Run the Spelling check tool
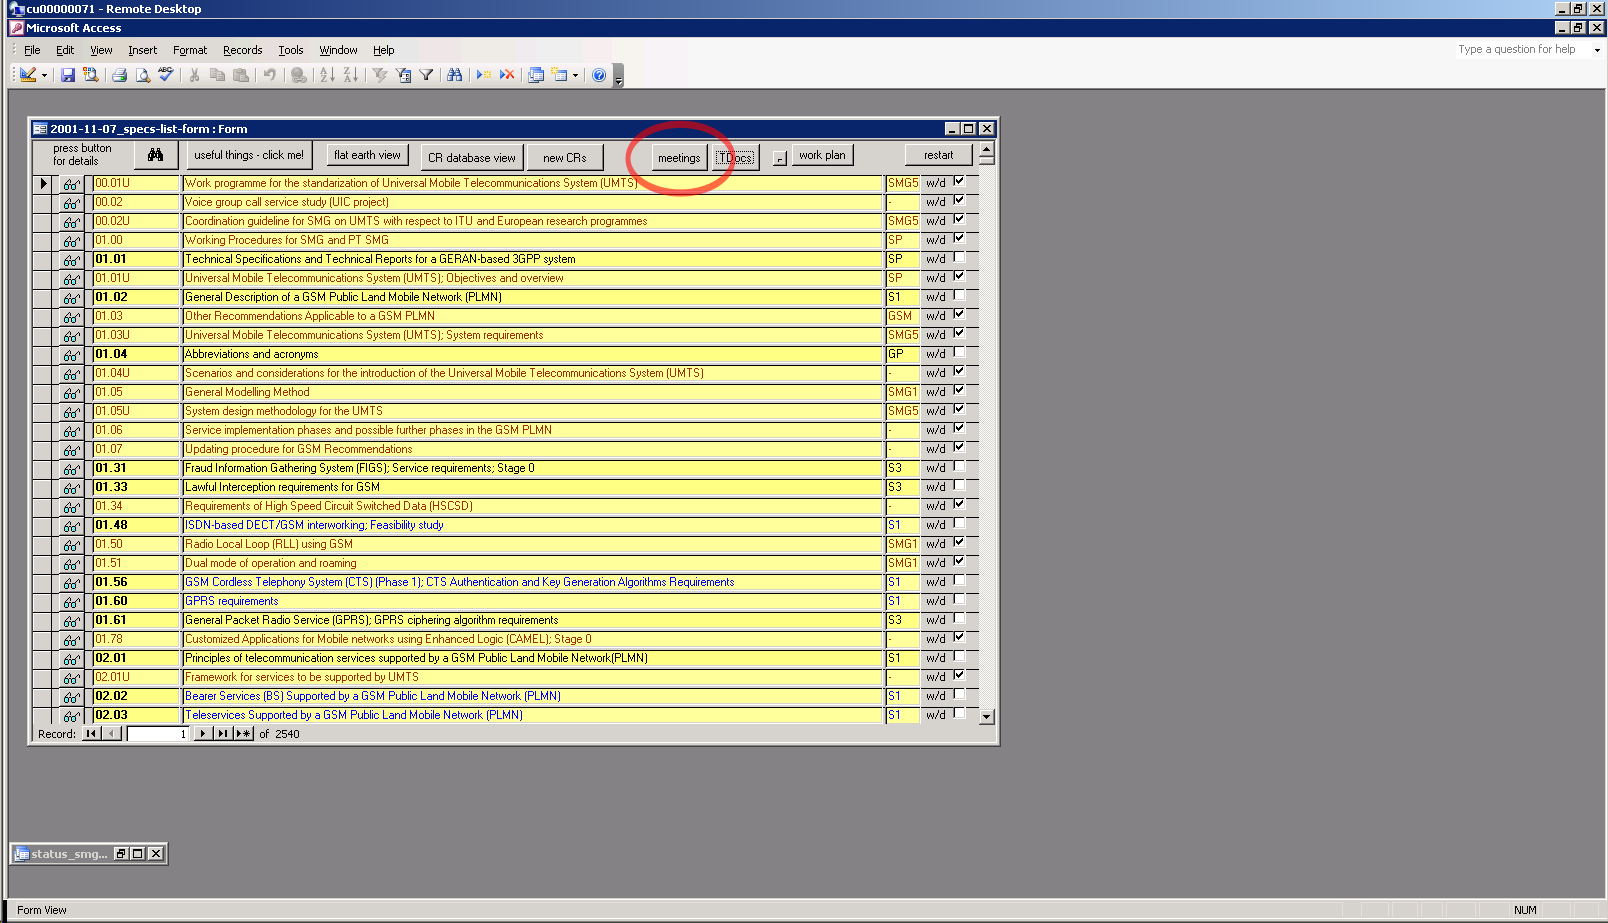This screenshot has height=923, width=1608. click(166, 75)
